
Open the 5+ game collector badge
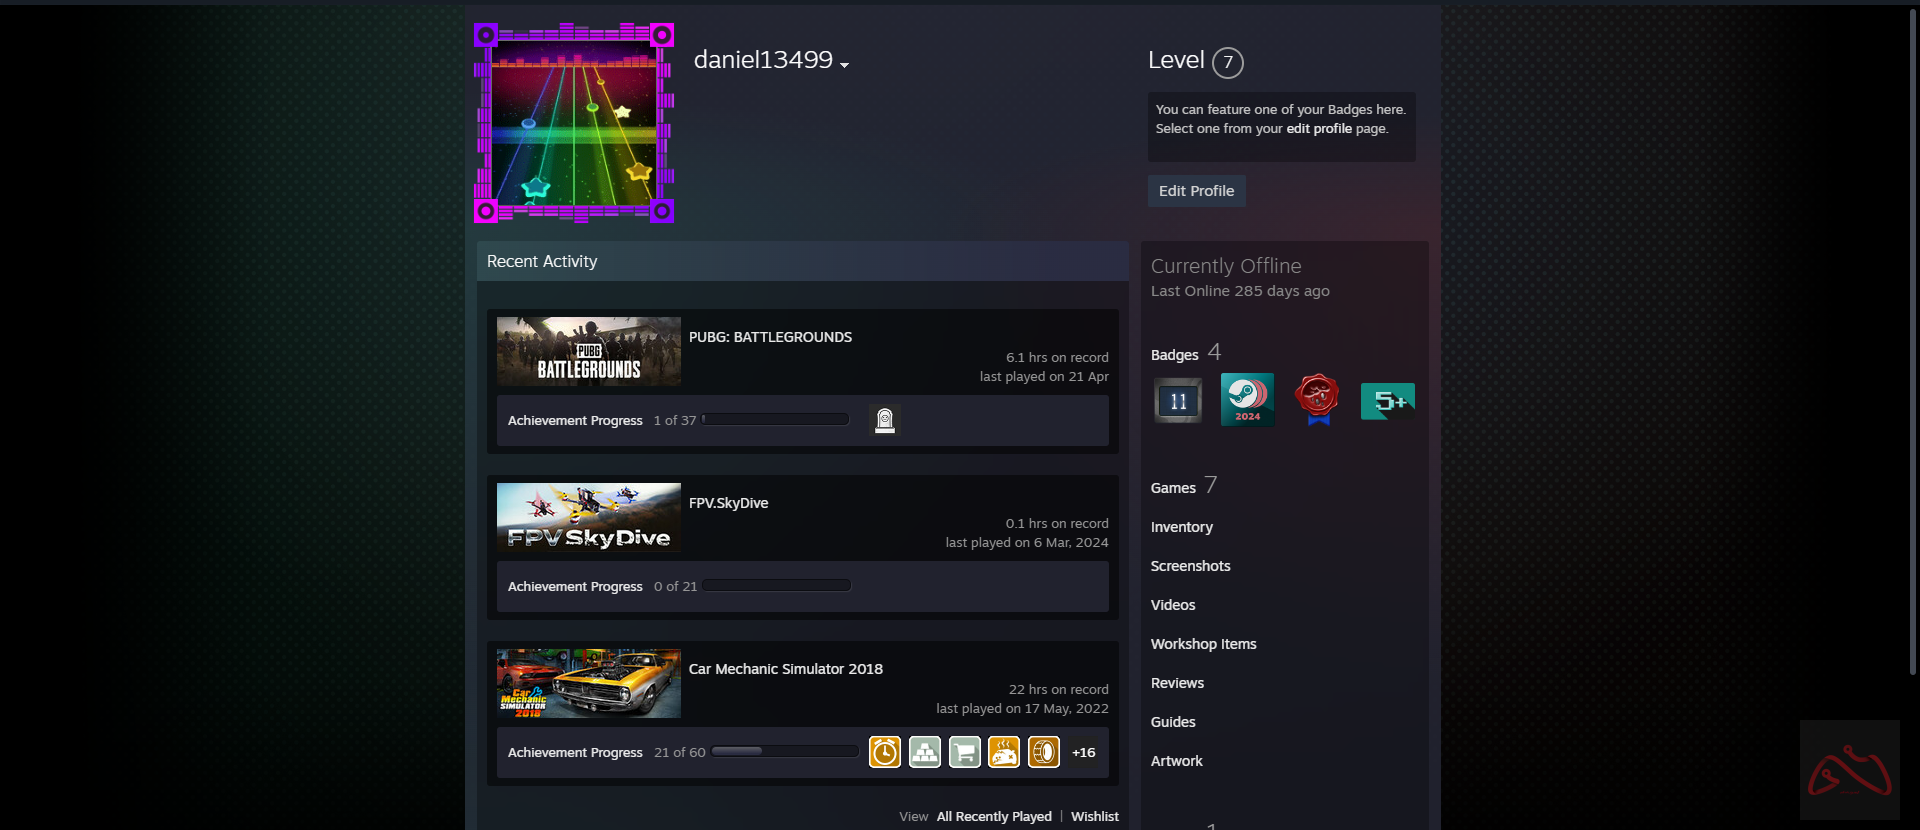coord(1387,401)
